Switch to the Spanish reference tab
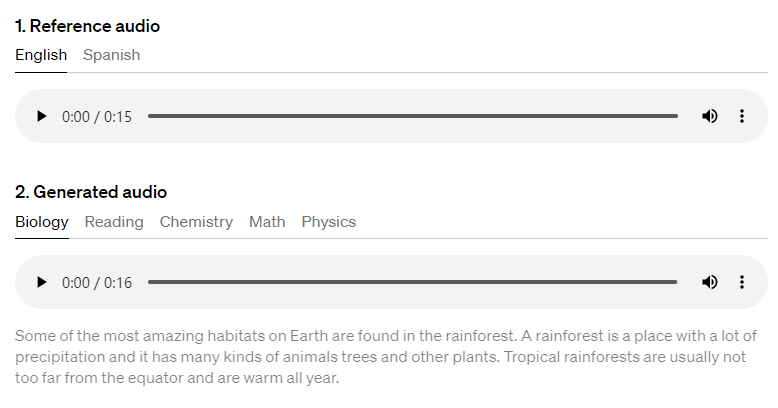The height and width of the screenshot is (408, 778). point(111,55)
